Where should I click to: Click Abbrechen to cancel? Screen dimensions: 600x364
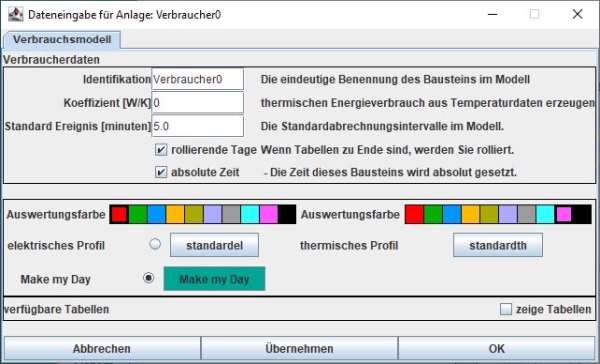tap(102, 349)
